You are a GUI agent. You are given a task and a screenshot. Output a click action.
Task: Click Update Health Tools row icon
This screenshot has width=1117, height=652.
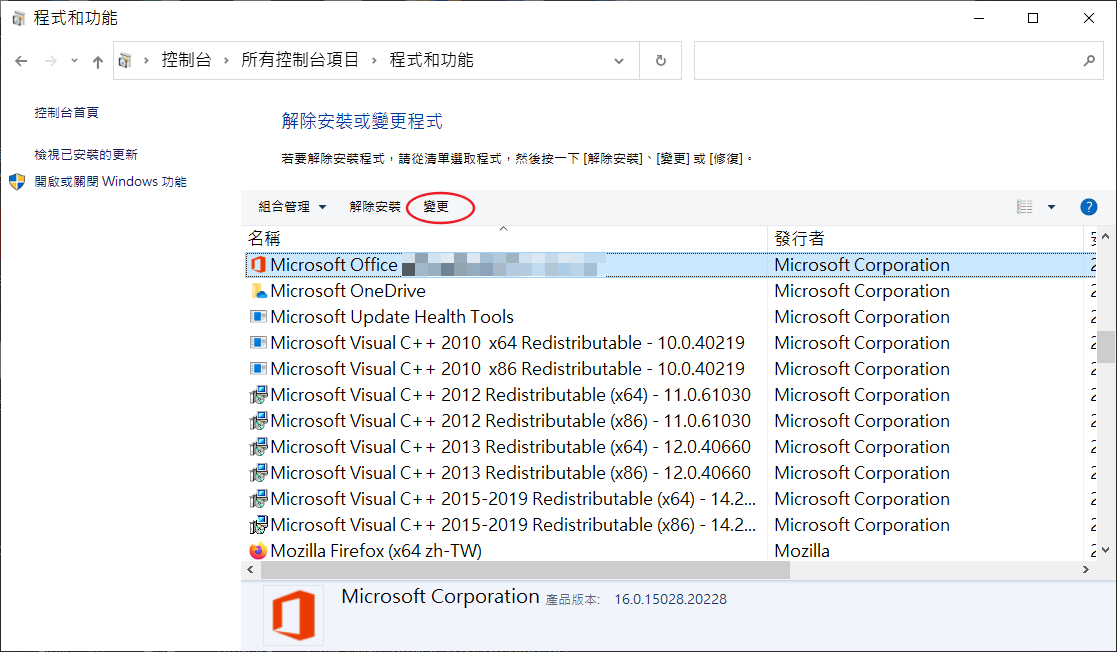tap(258, 316)
